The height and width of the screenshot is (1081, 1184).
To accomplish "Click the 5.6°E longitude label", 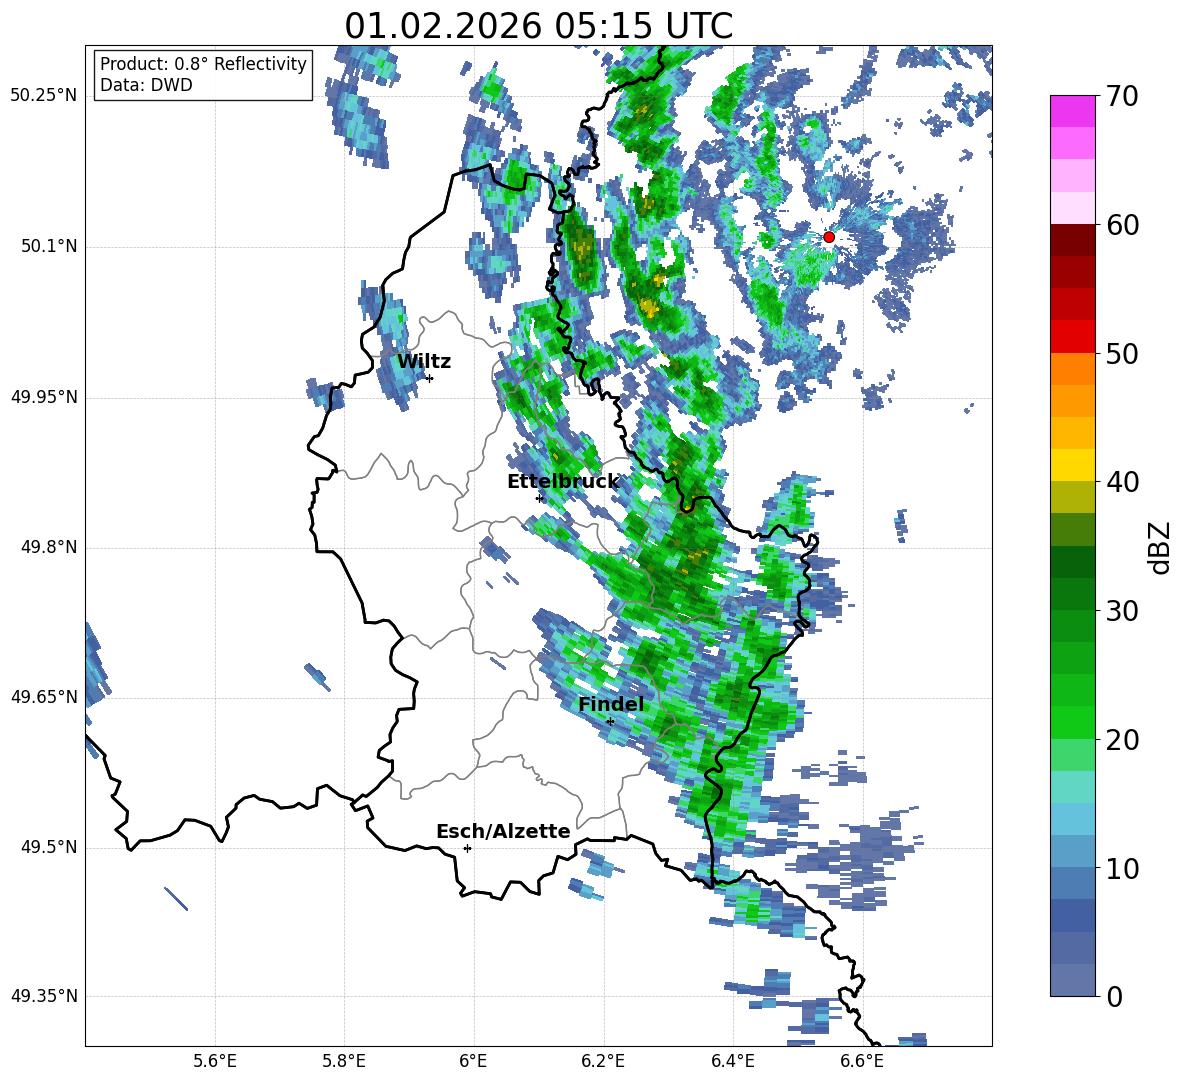I will tap(215, 1062).
